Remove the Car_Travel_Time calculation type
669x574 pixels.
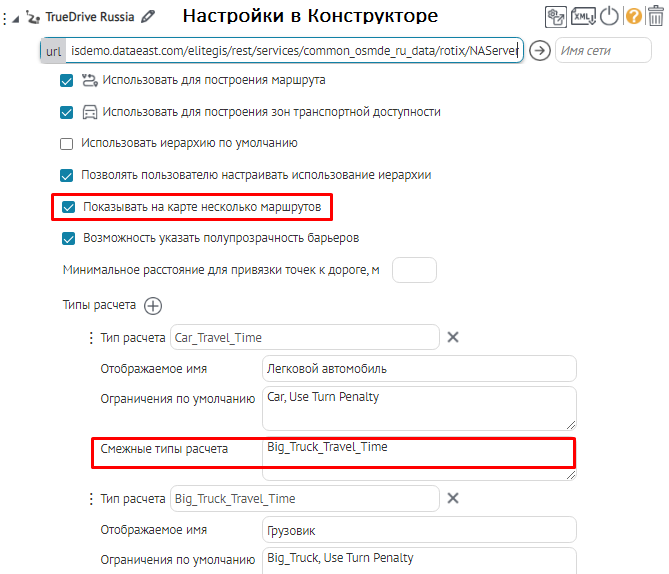click(x=453, y=337)
